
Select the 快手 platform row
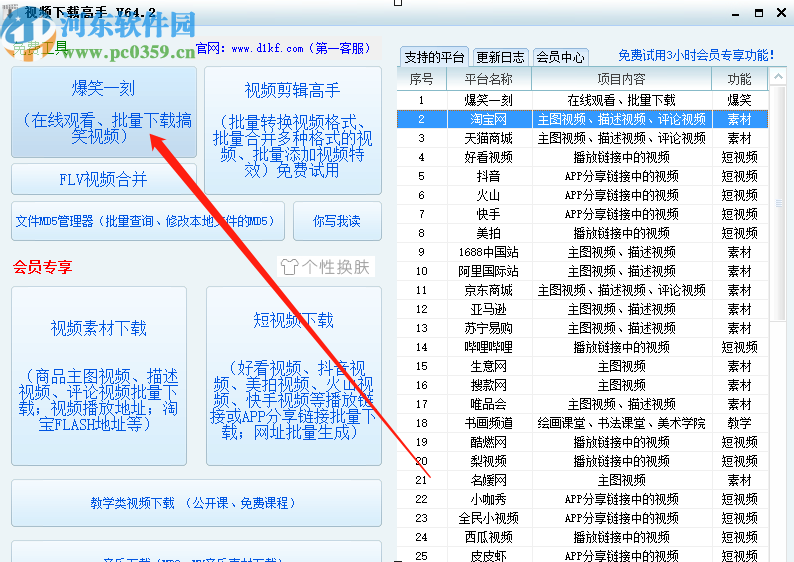click(582, 214)
